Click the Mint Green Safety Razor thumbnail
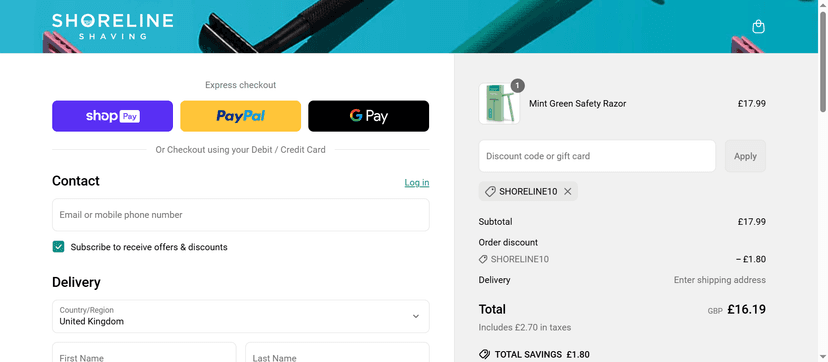The image size is (828, 362). (x=499, y=104)
